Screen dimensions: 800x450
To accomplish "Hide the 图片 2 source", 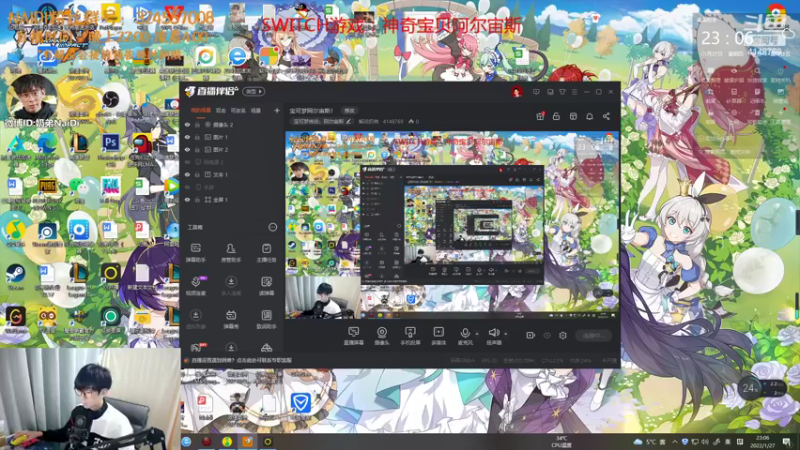I will [187, 149].
